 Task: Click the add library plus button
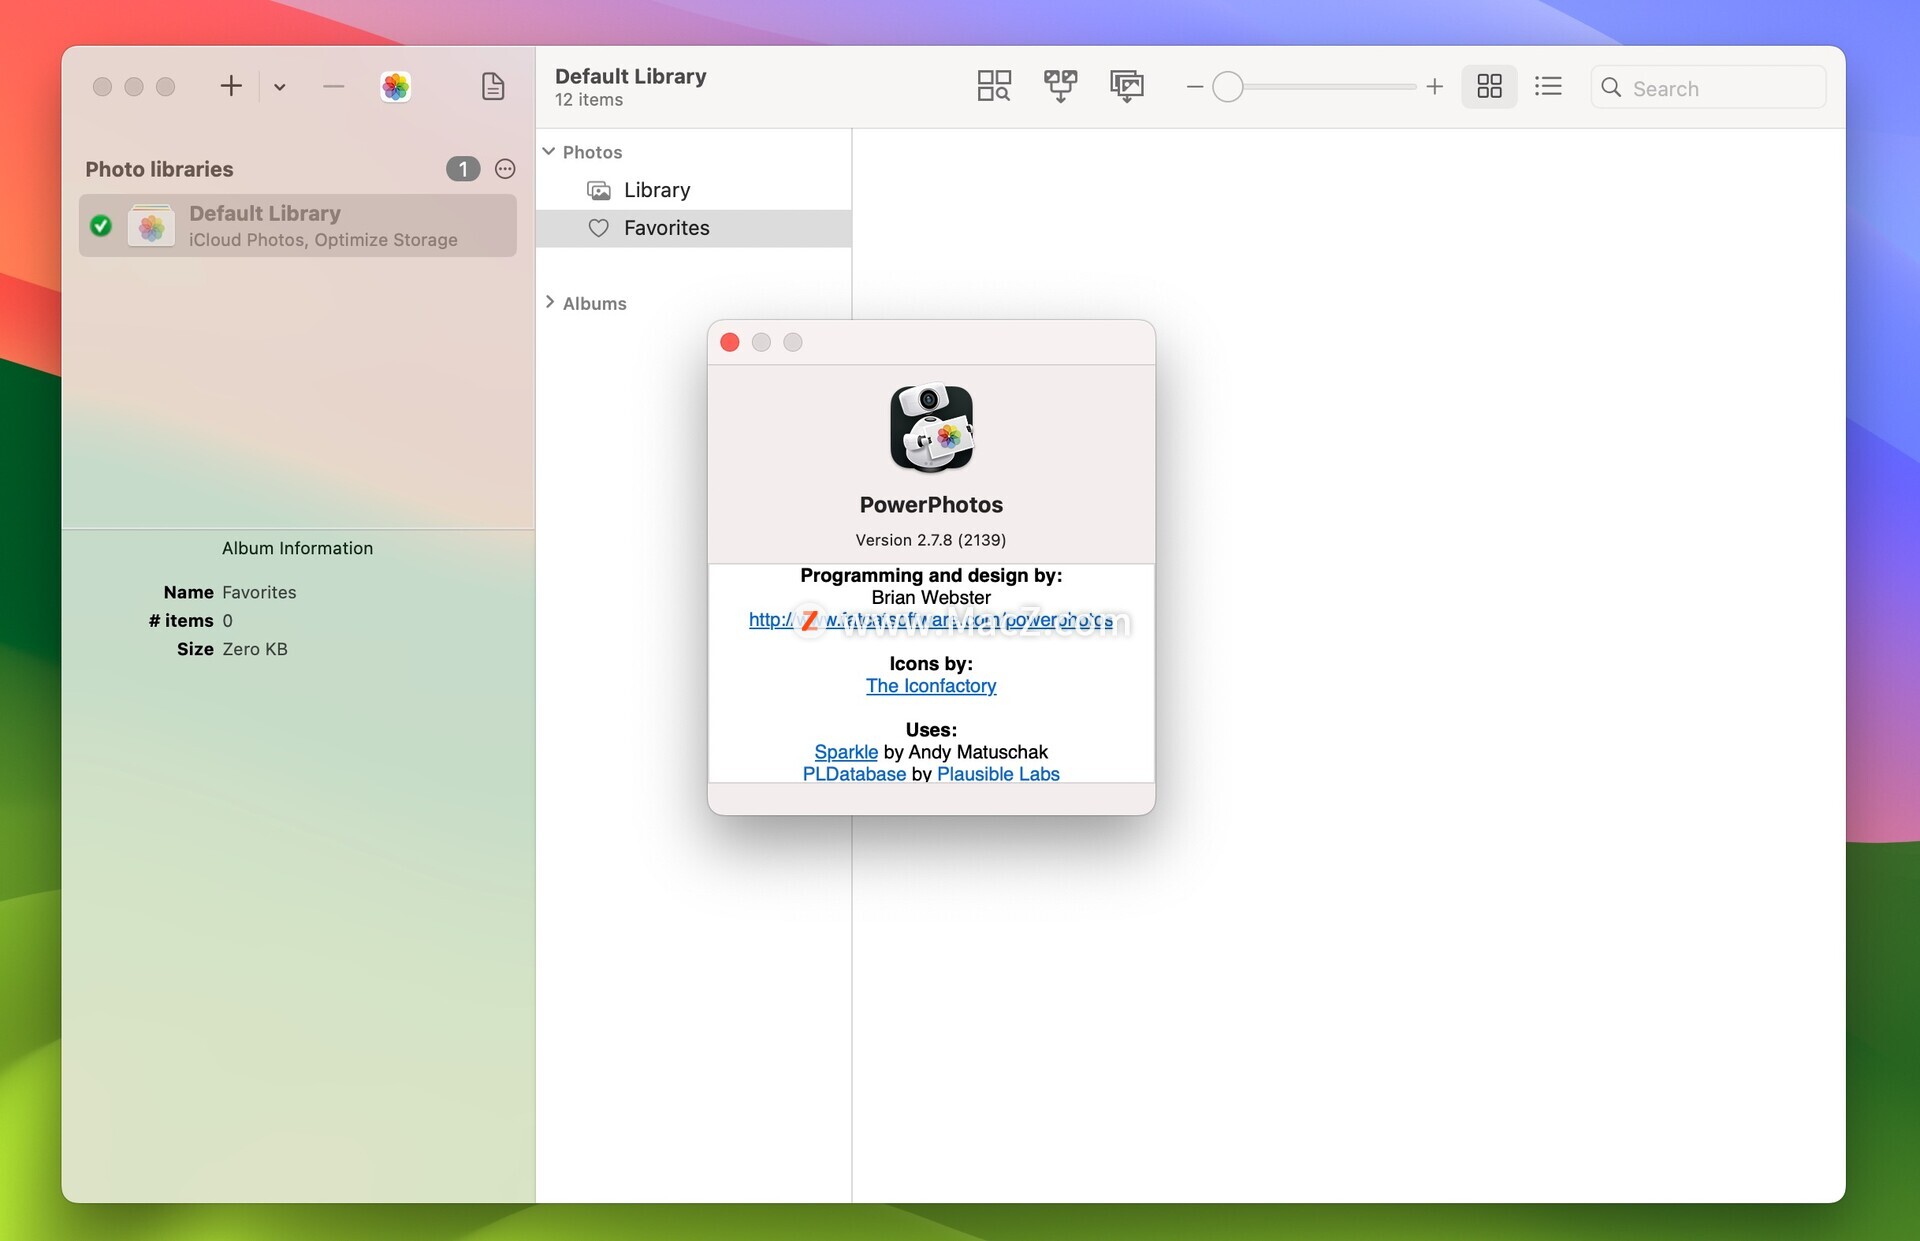click(x=231, y=86)
